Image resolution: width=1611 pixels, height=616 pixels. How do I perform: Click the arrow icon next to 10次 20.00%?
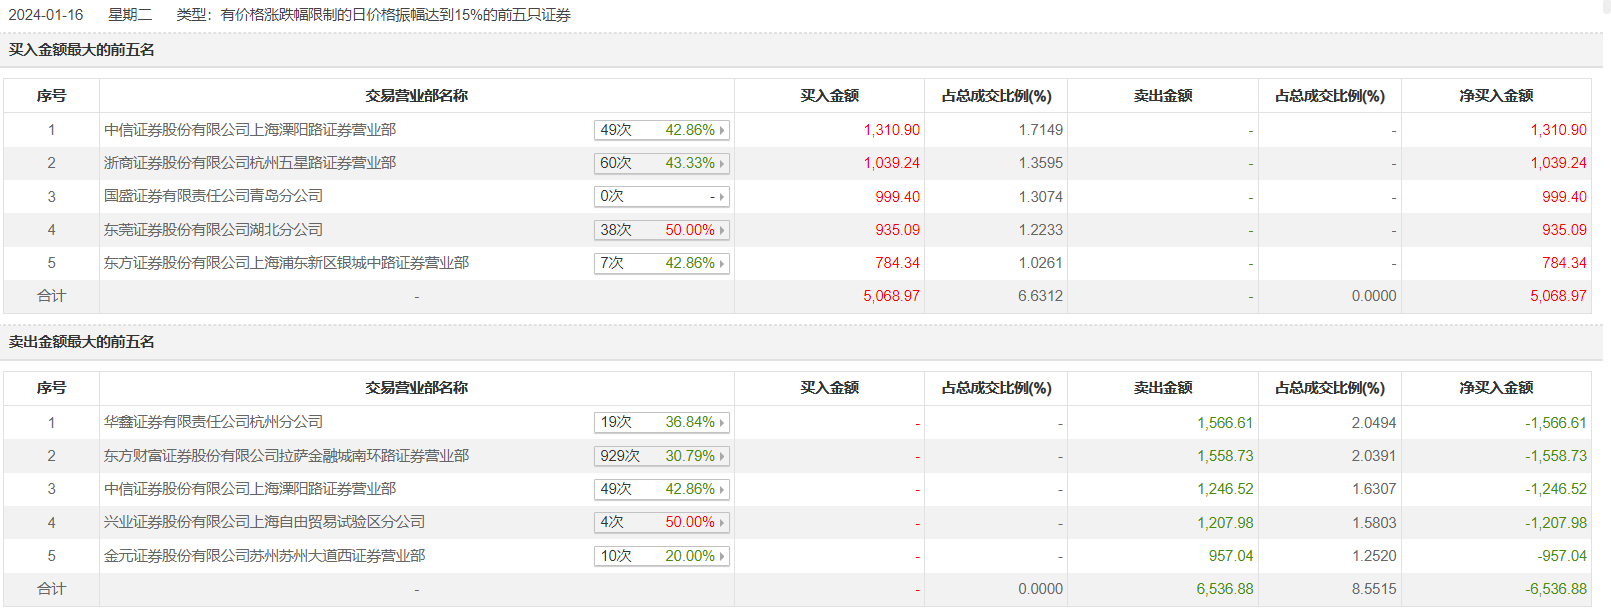[x=722, y=556]
